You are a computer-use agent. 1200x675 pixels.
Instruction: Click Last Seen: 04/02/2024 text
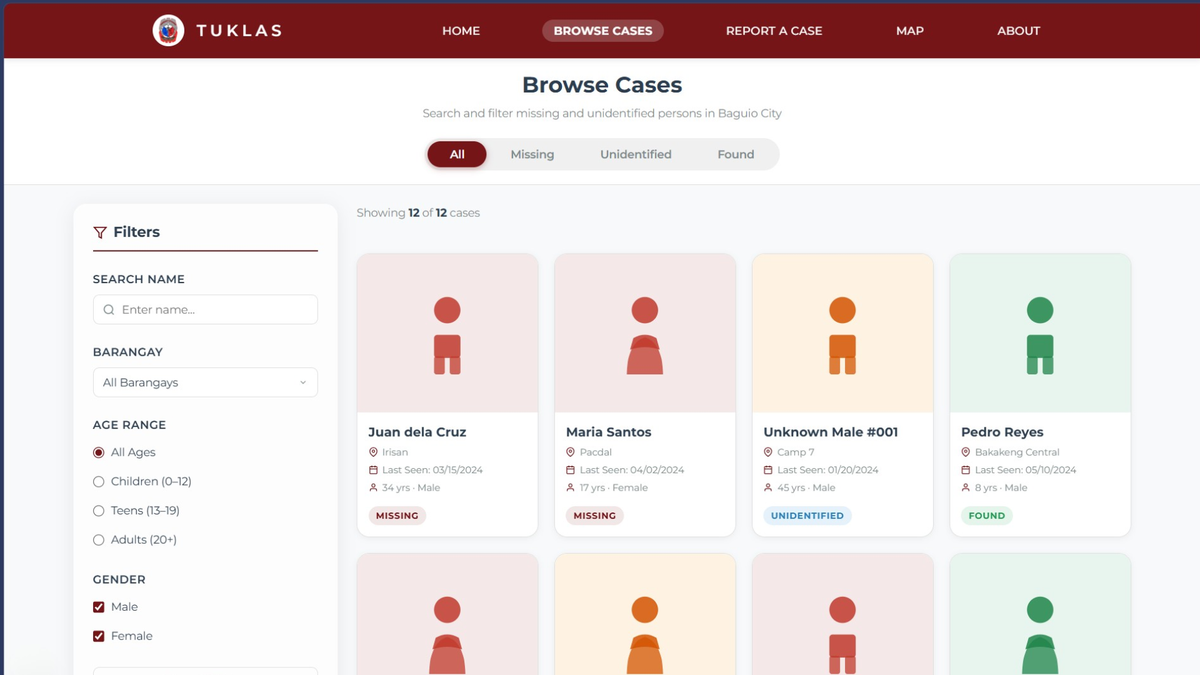pos(630,470)
